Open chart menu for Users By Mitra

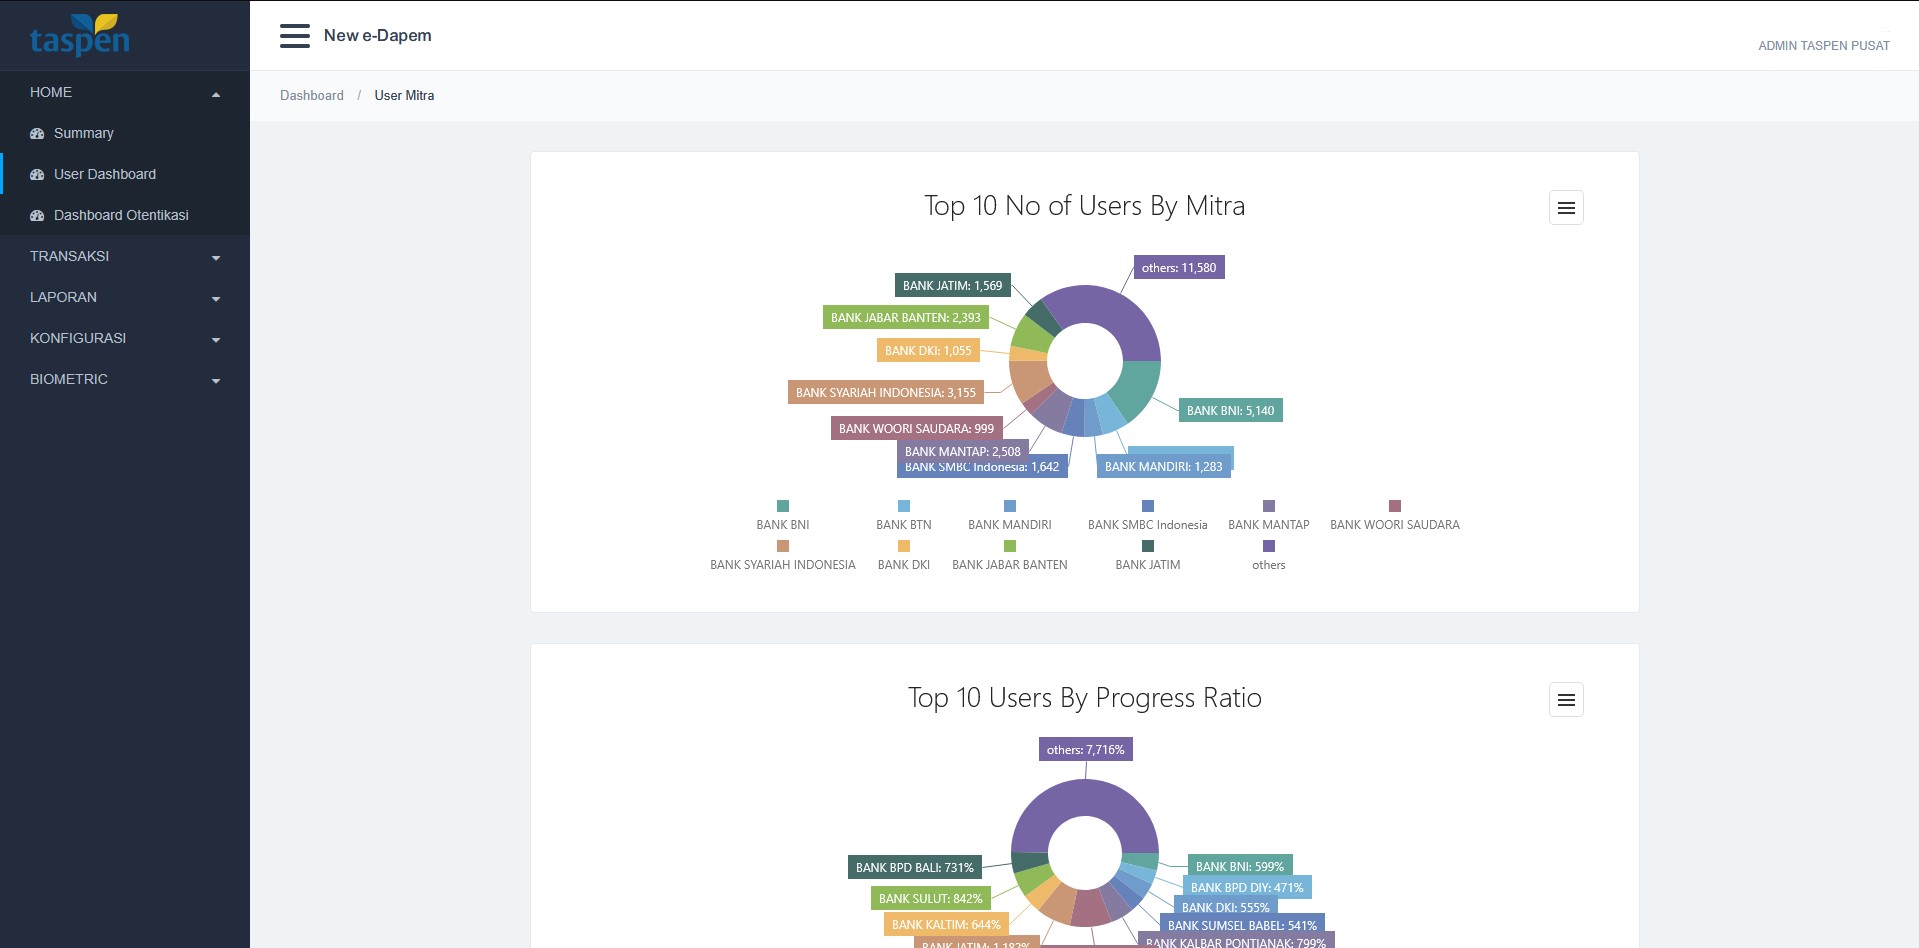click(x=1565, y=208)
